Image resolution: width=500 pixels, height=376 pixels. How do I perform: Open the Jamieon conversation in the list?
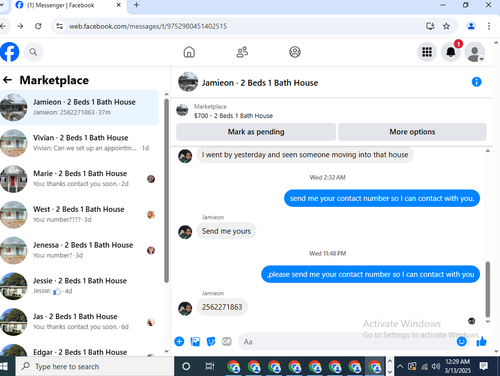coord(79,107)
